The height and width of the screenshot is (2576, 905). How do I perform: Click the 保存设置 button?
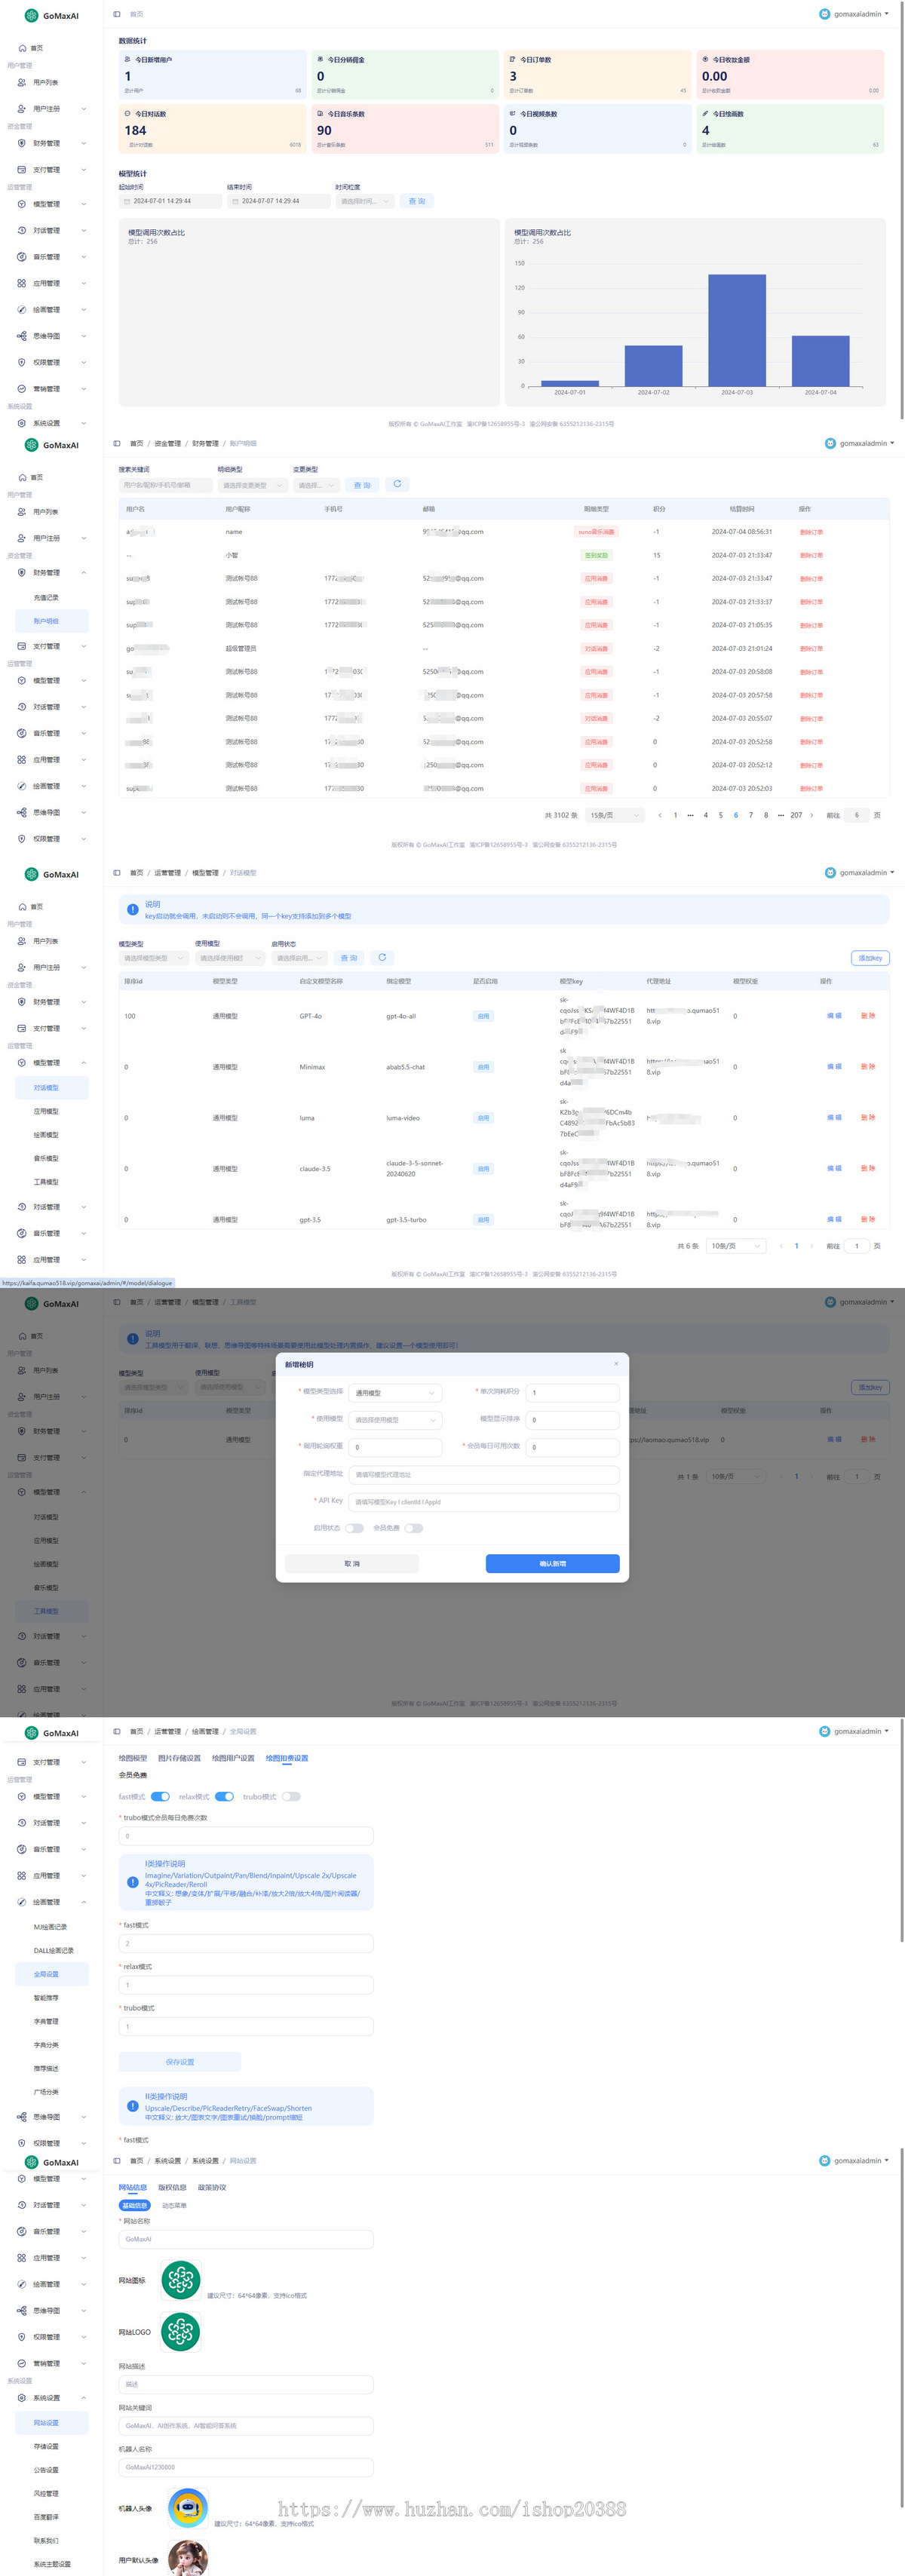click(x=180, y=2062)
